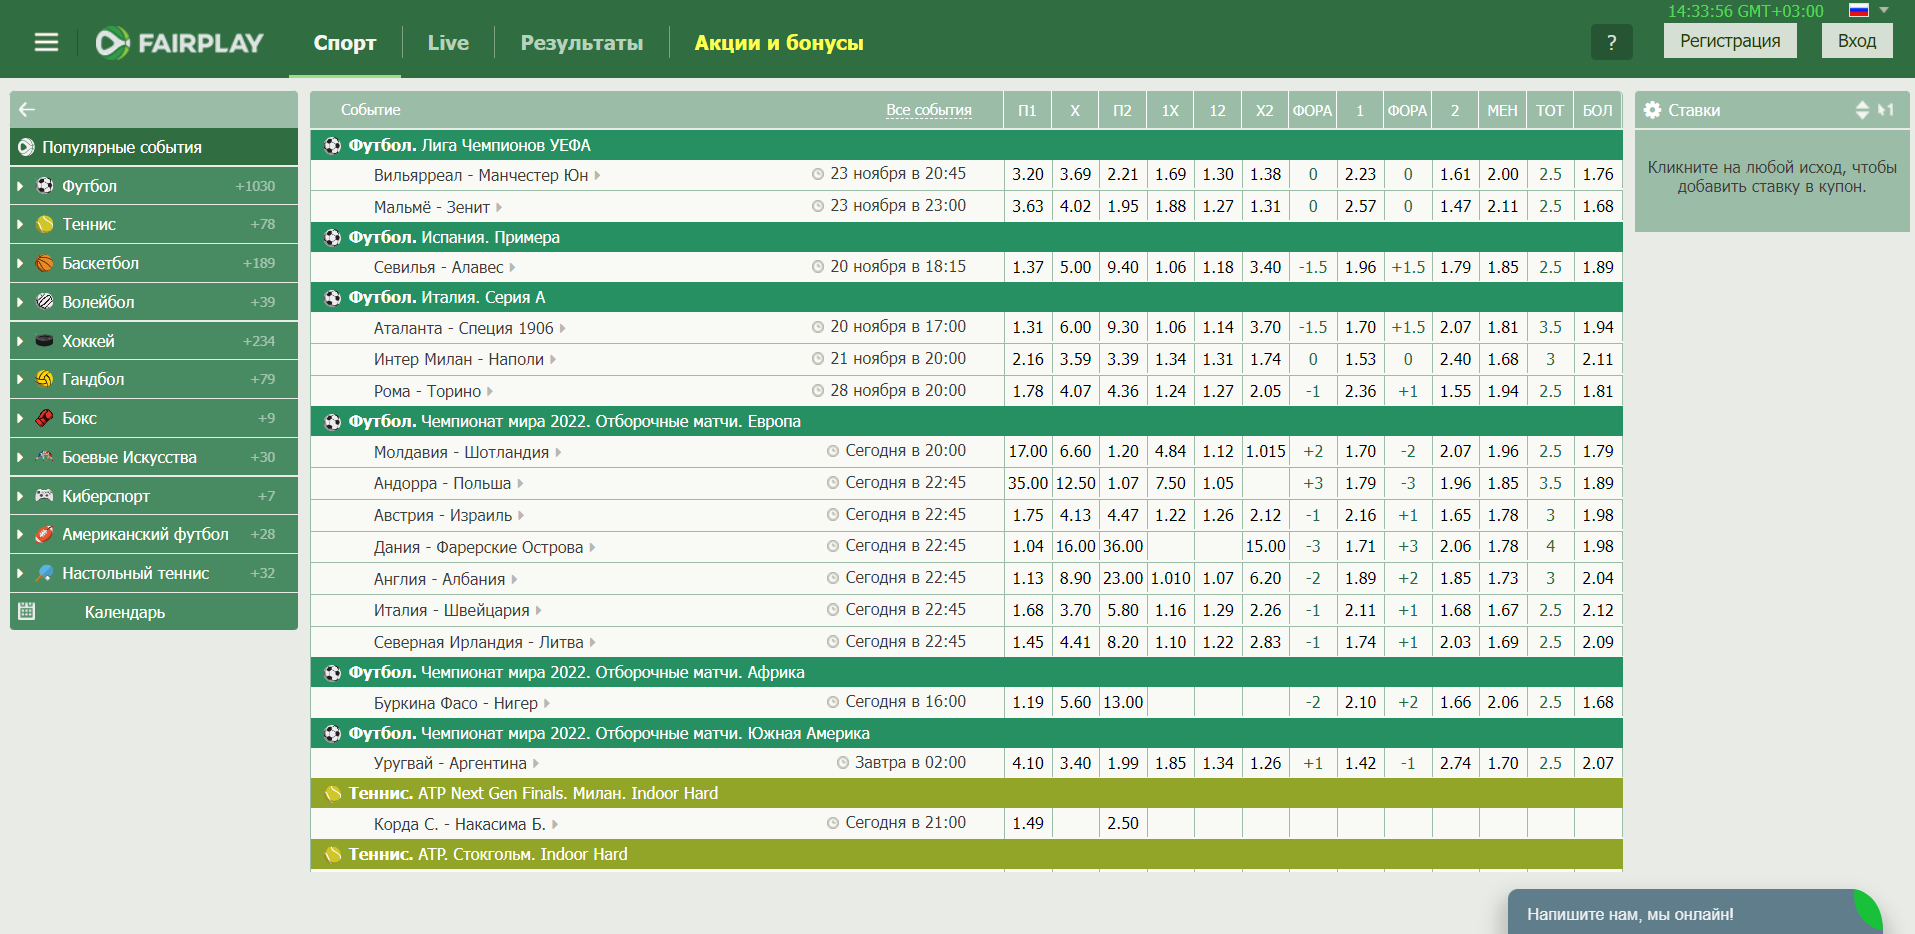Click the help question mark button
The height and width of the screenshot is (934, 1915).
[1611, 42]
